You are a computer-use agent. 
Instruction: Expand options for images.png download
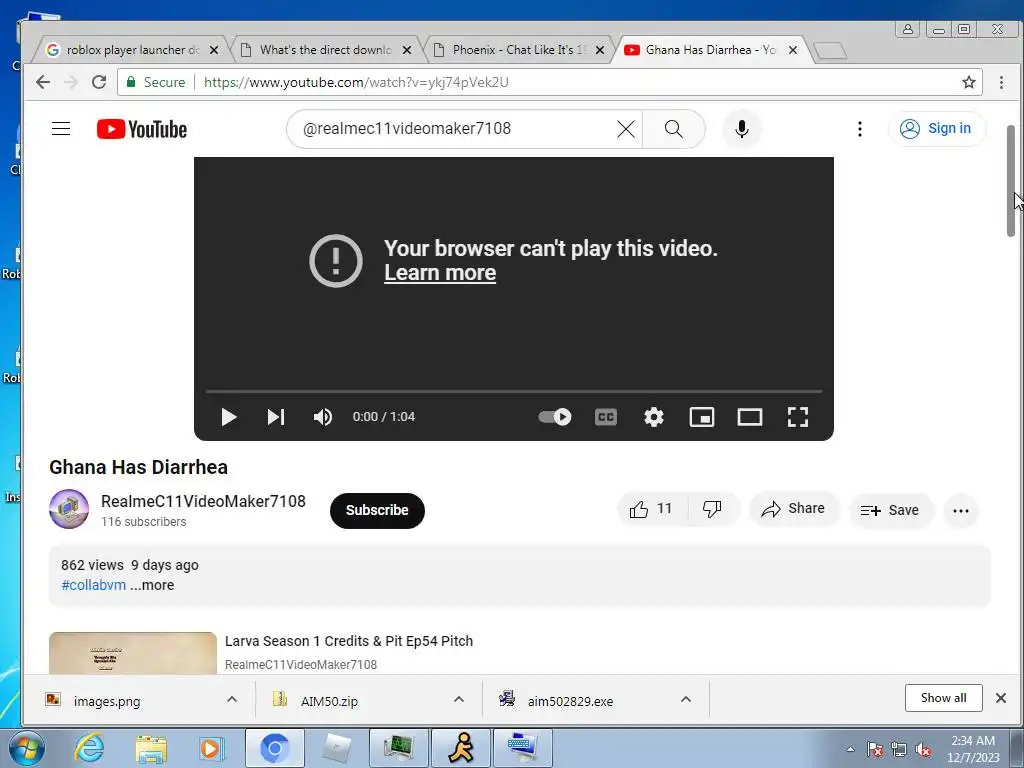click(231, 699)
